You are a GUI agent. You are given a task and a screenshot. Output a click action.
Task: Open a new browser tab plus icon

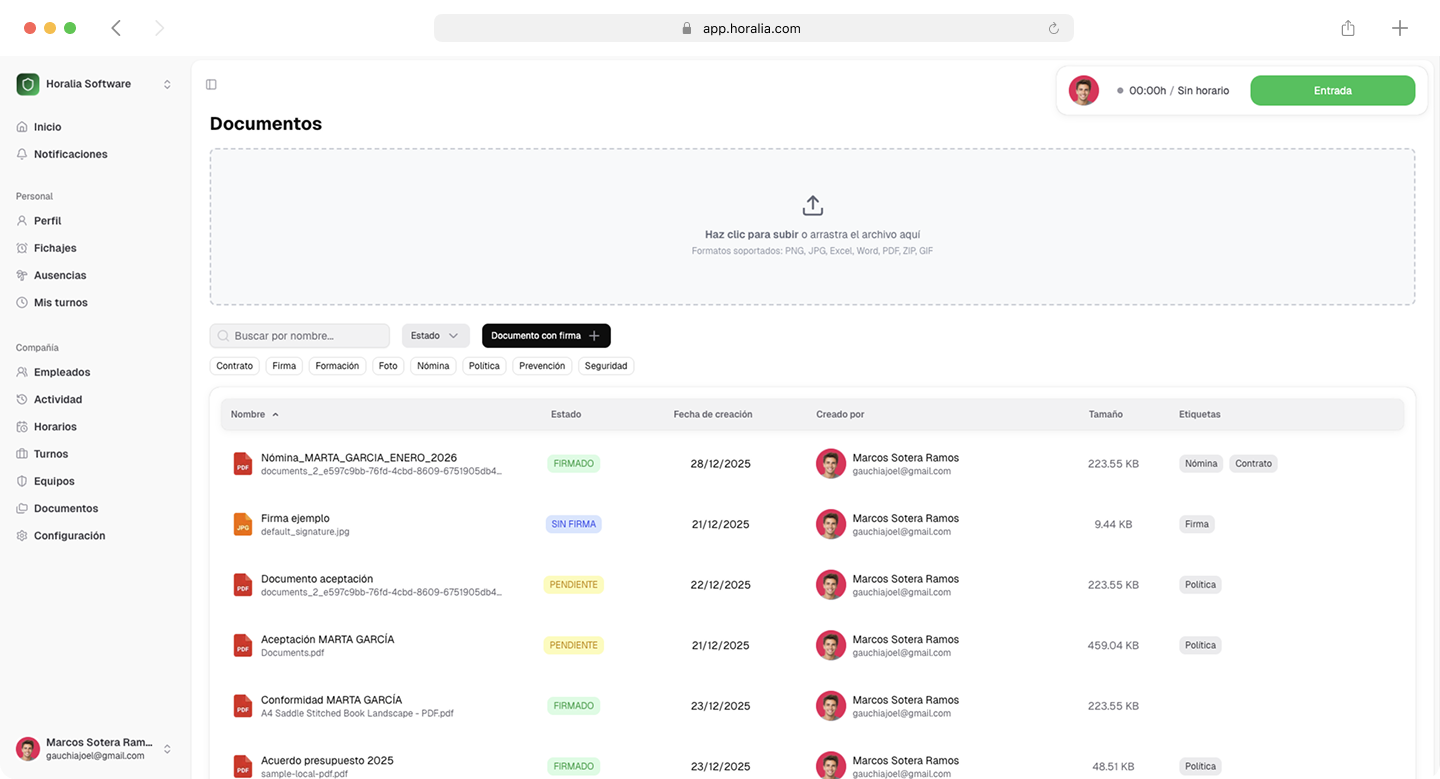coord(1400,28)
